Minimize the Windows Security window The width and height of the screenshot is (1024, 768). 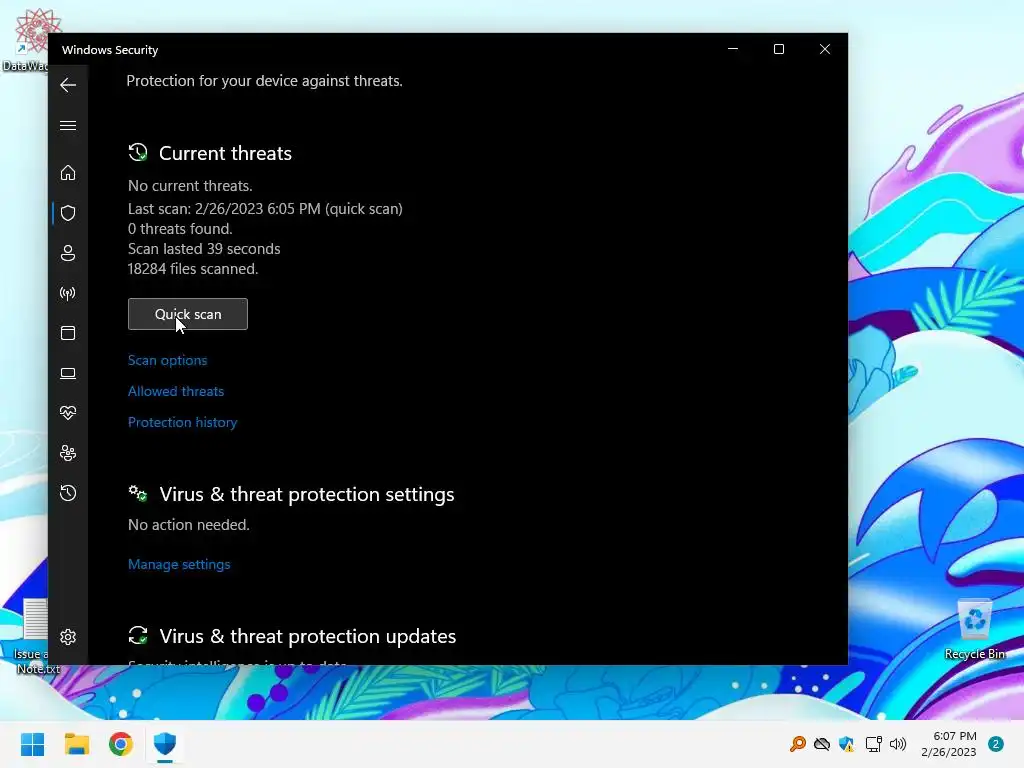[x=733, y=49]
